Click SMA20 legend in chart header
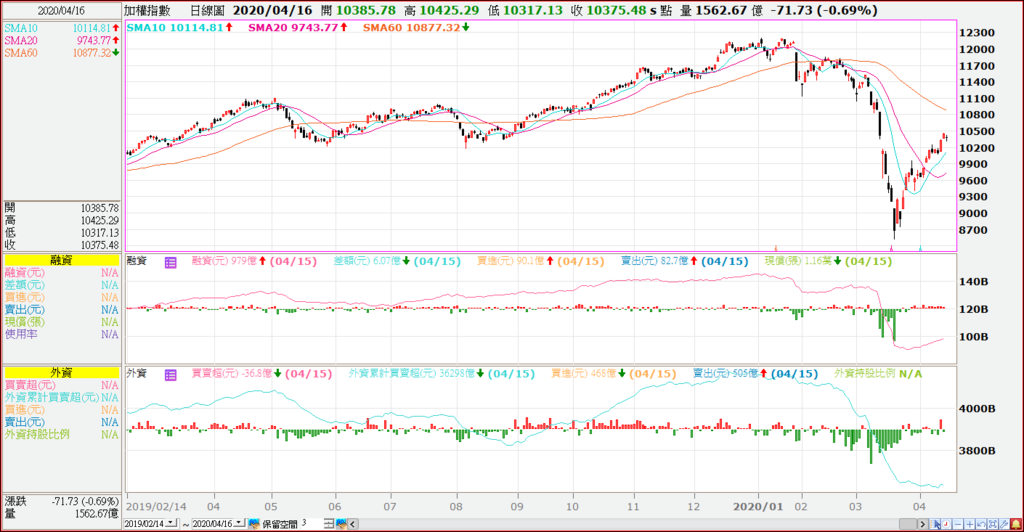The height and width of the screenshot is (532, 1024). 298,27
